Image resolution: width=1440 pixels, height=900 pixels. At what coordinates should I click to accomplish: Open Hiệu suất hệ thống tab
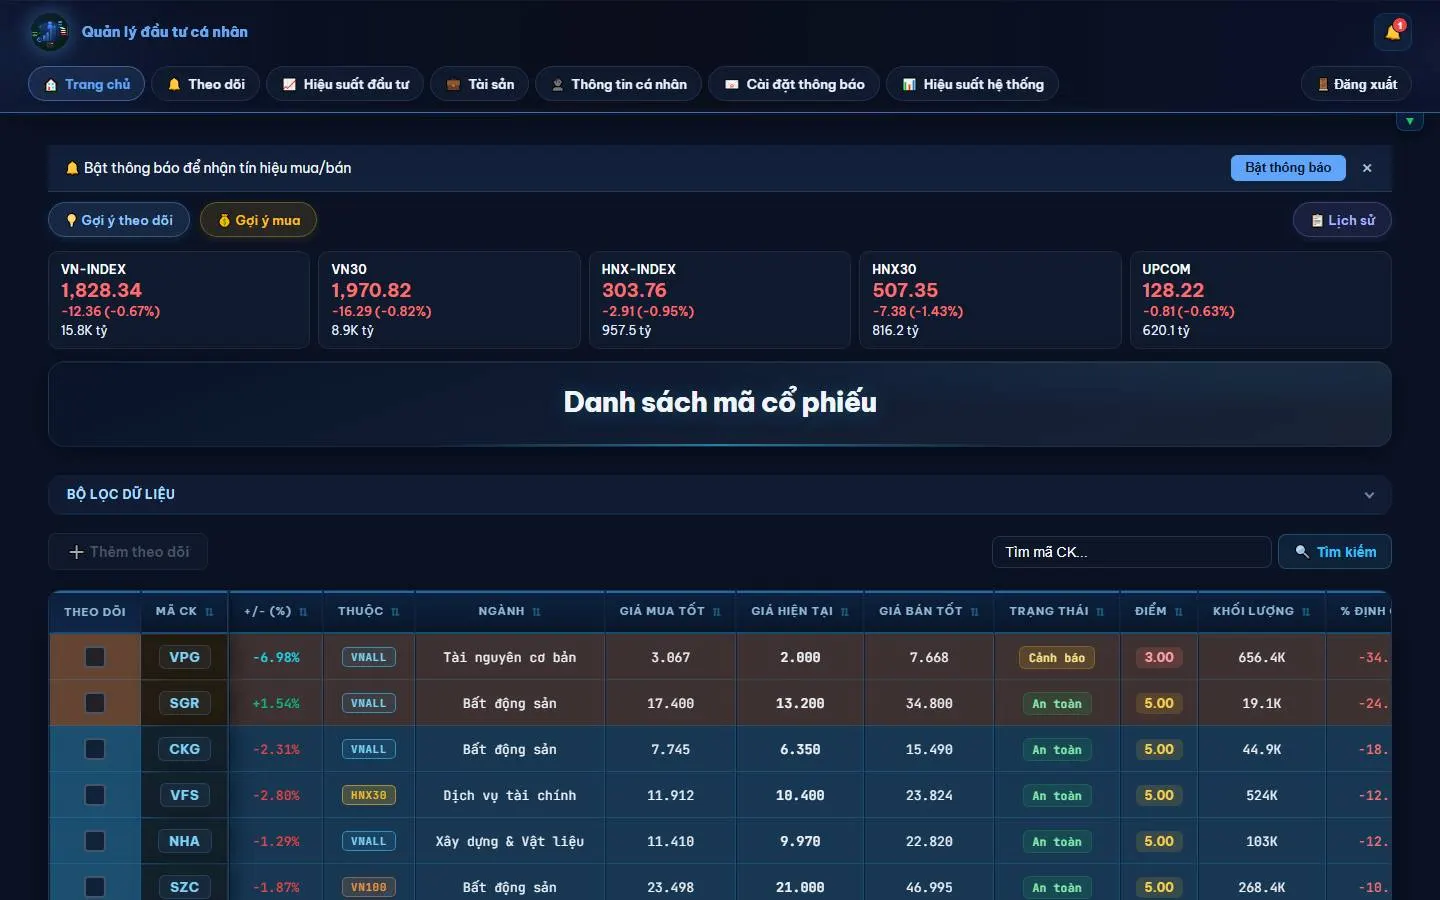pos(972,84)
